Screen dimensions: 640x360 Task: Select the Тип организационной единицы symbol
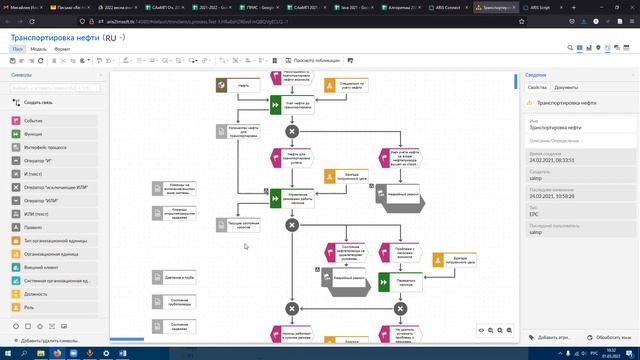point(54,241)
